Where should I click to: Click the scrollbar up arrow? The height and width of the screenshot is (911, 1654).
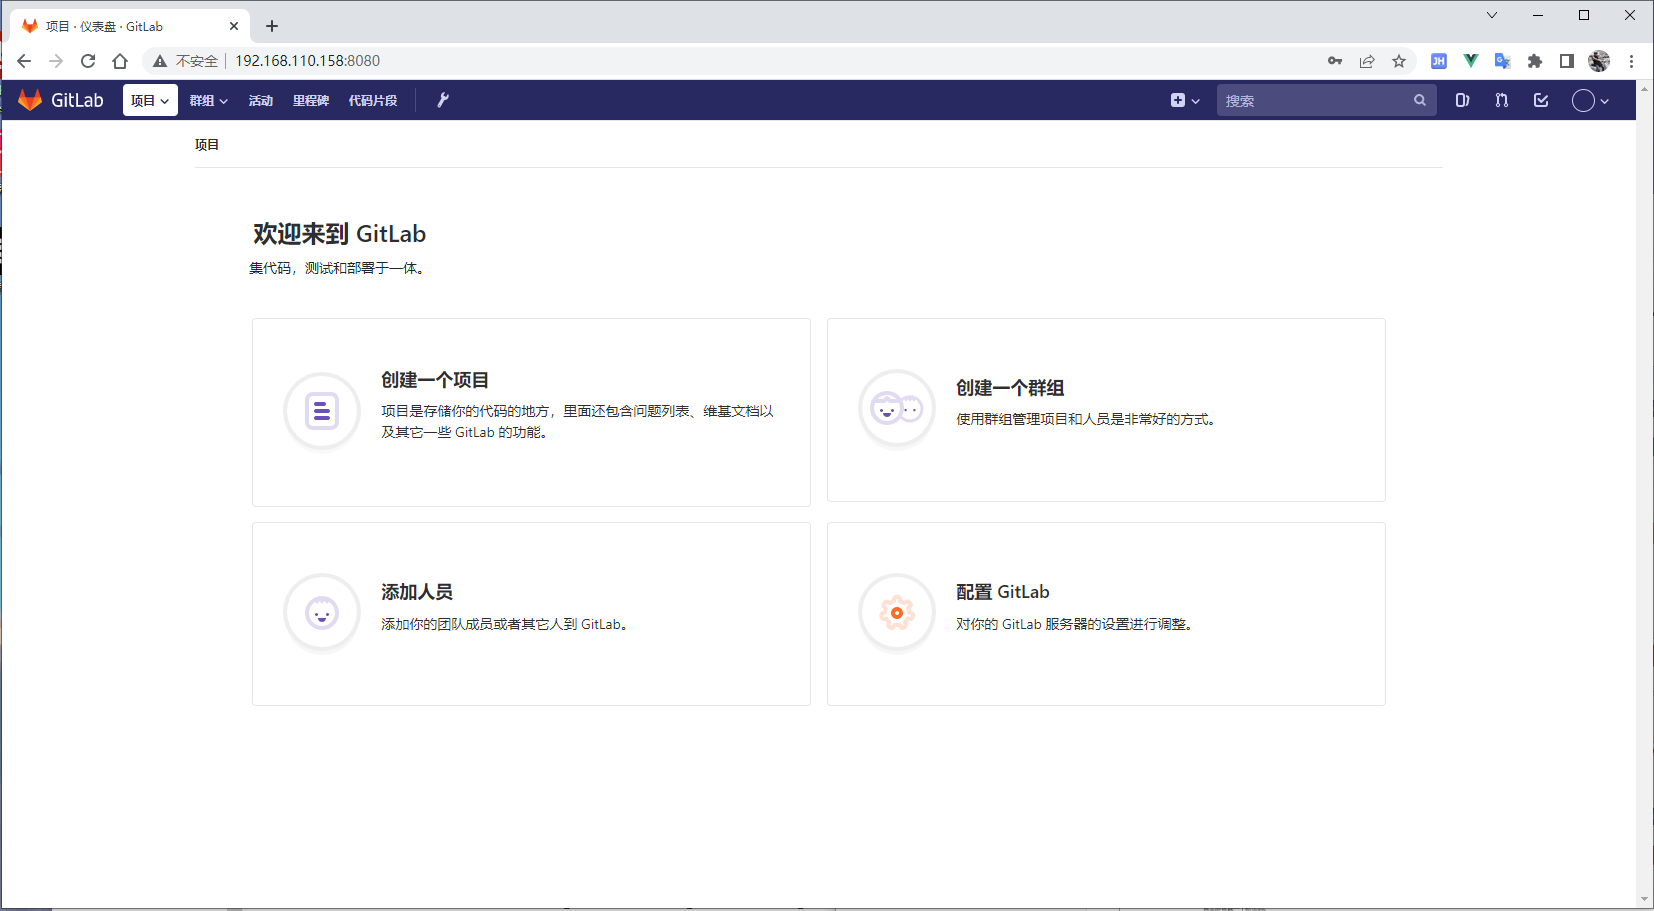click(x=1645, y=89)
